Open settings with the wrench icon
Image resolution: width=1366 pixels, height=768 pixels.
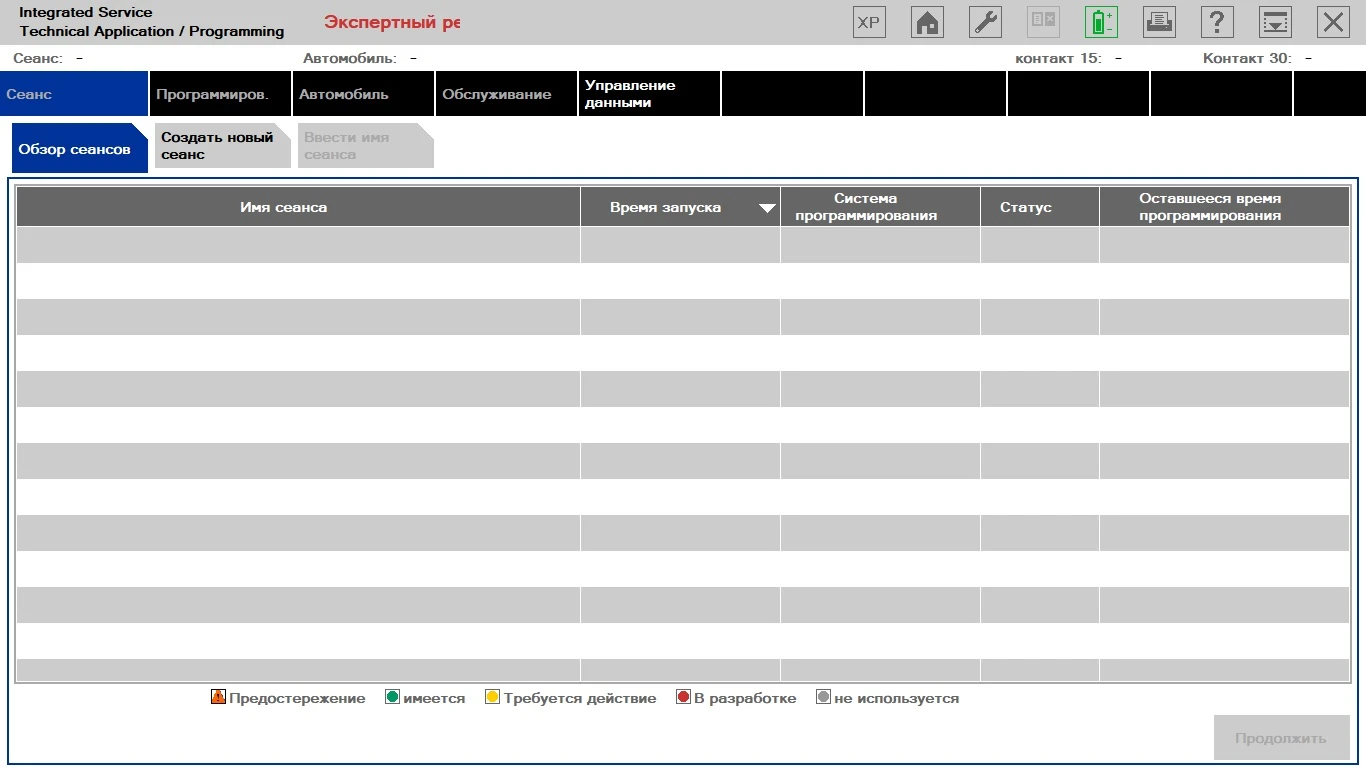click(x=985, y=22)
